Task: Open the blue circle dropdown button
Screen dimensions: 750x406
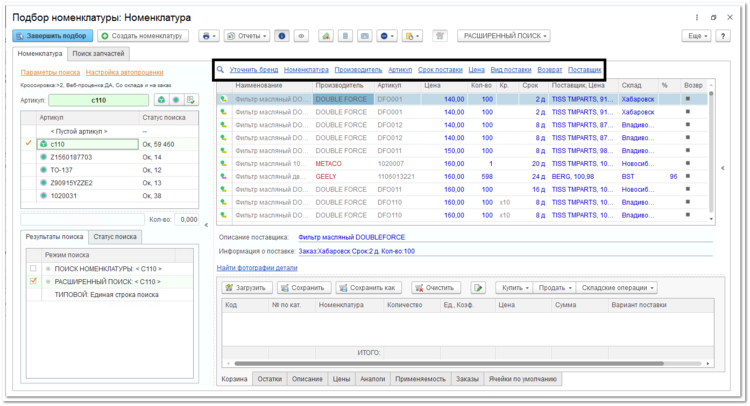Action: click(x=387, y=36)
